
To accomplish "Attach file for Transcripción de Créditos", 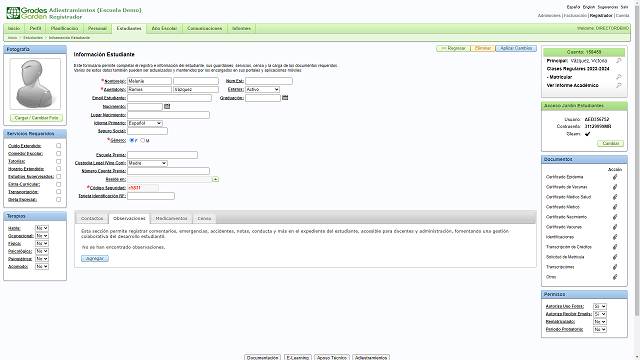I will 615,247.
